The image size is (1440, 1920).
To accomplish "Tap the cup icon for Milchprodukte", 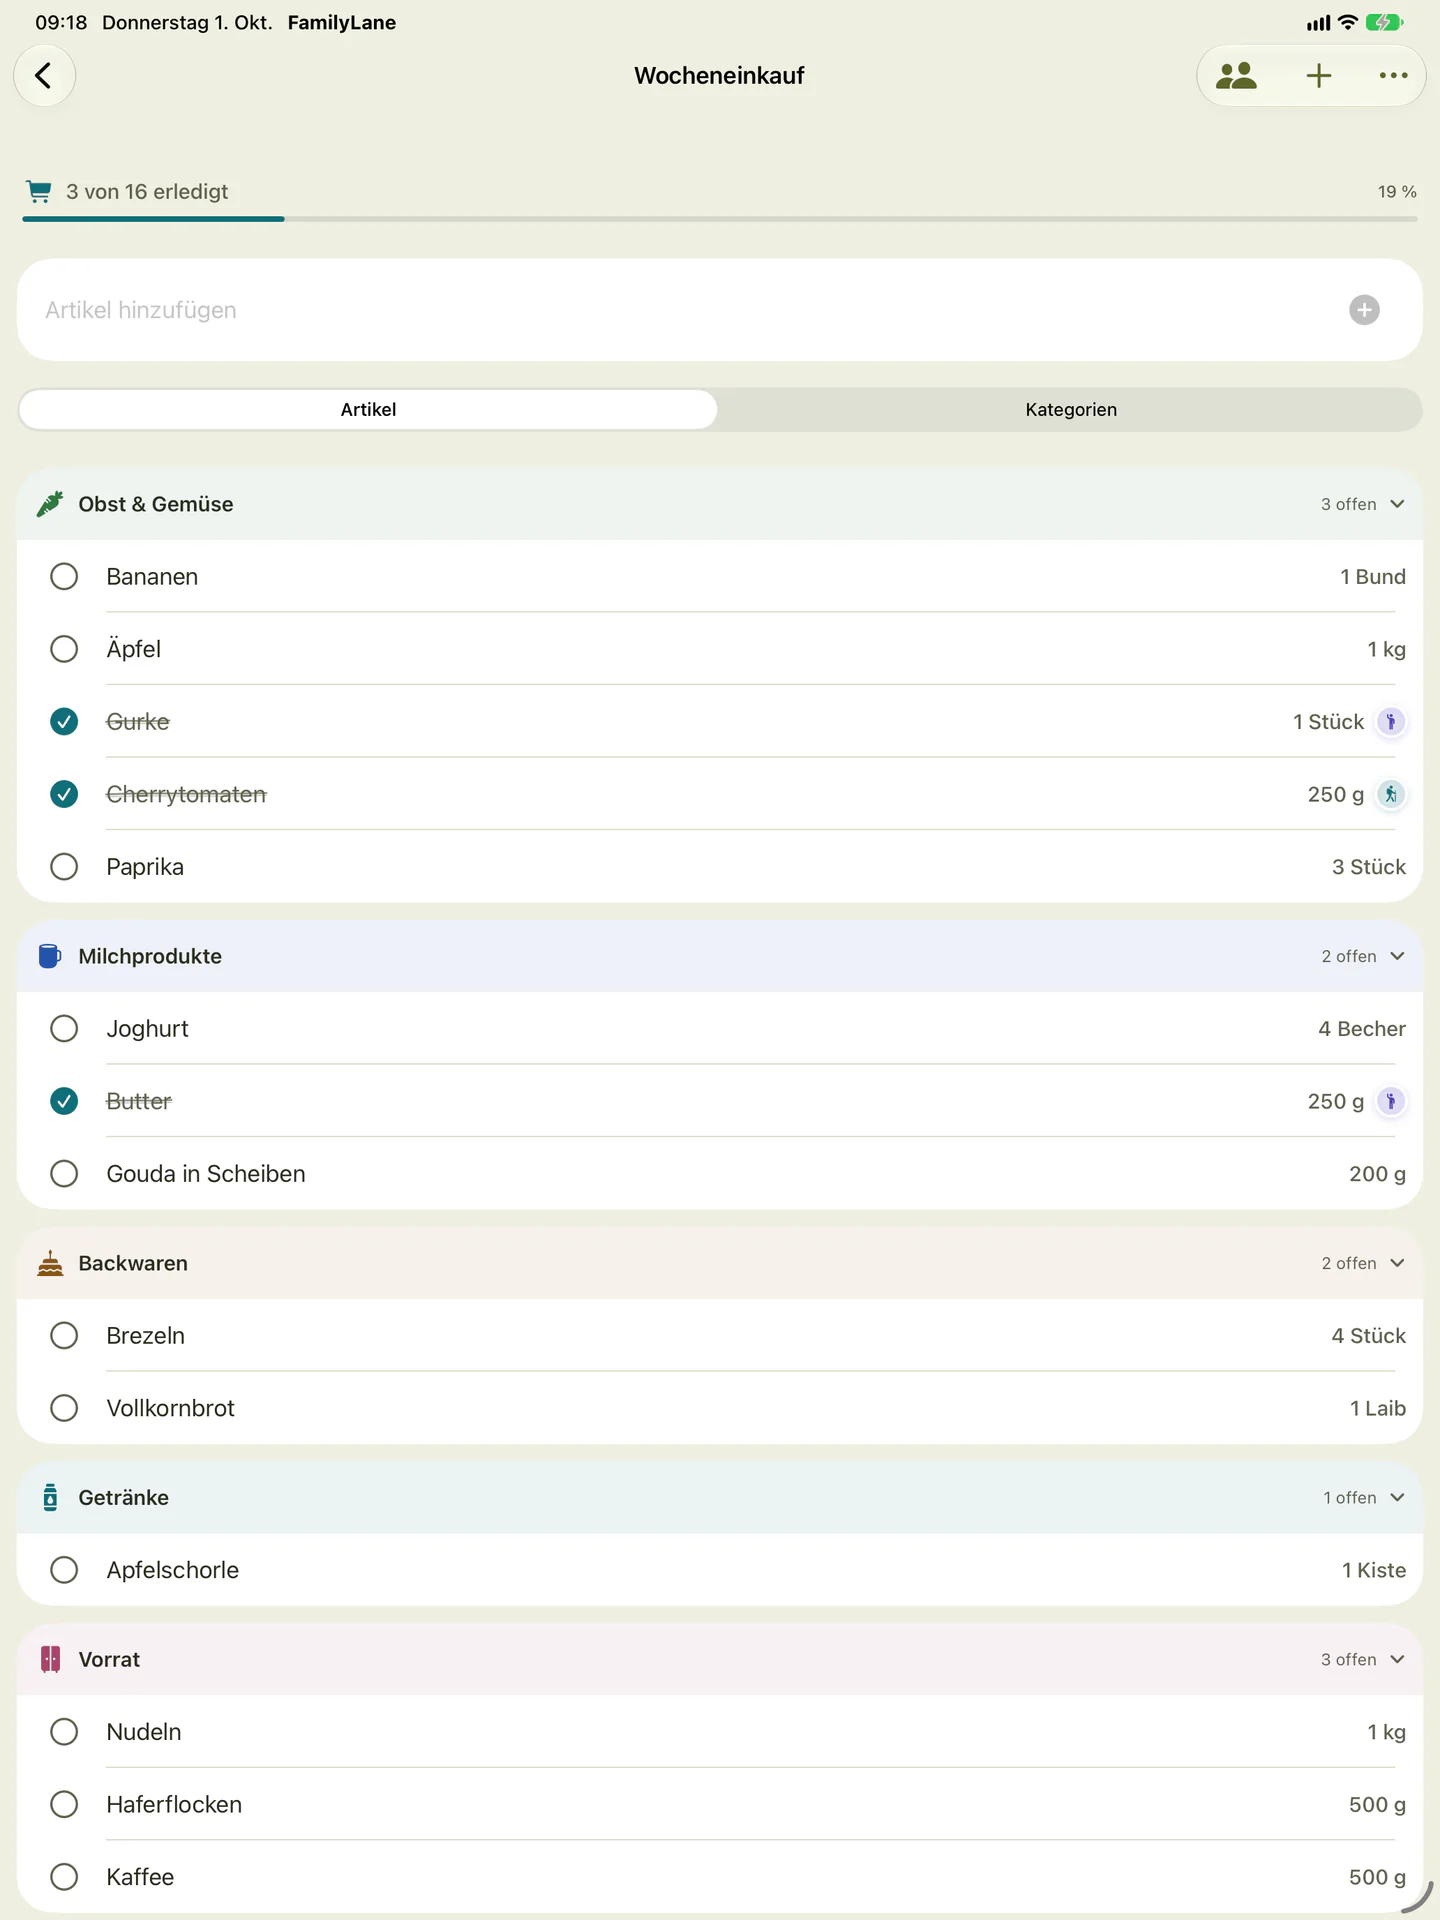I will (50, 956).
